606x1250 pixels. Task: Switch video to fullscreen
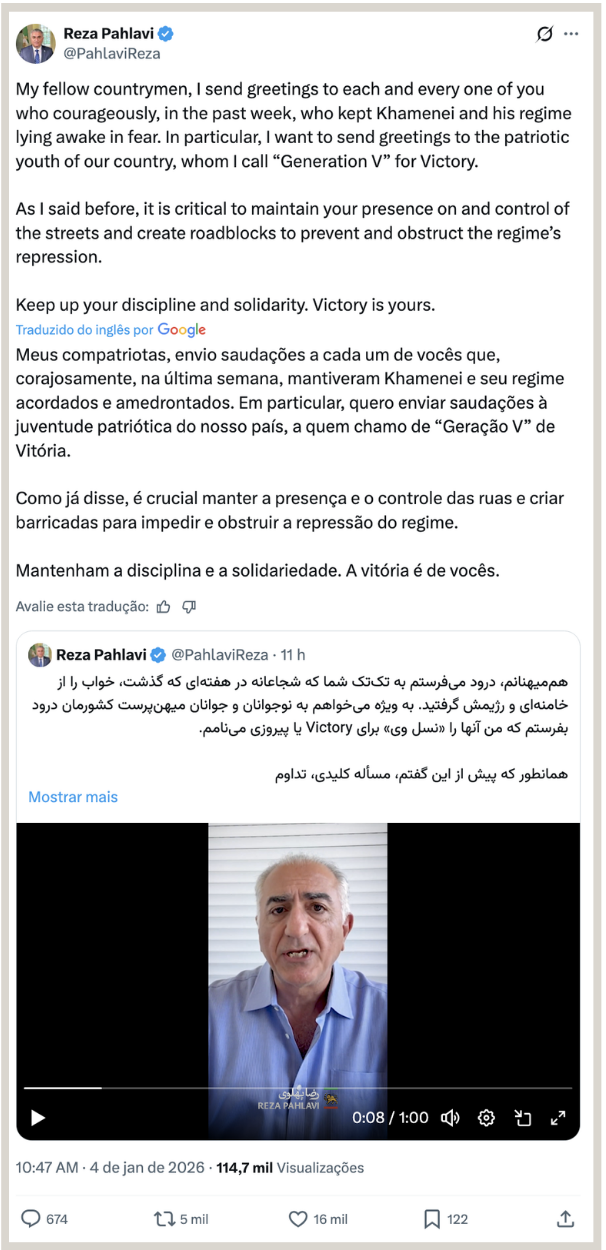coord(558,1118)
